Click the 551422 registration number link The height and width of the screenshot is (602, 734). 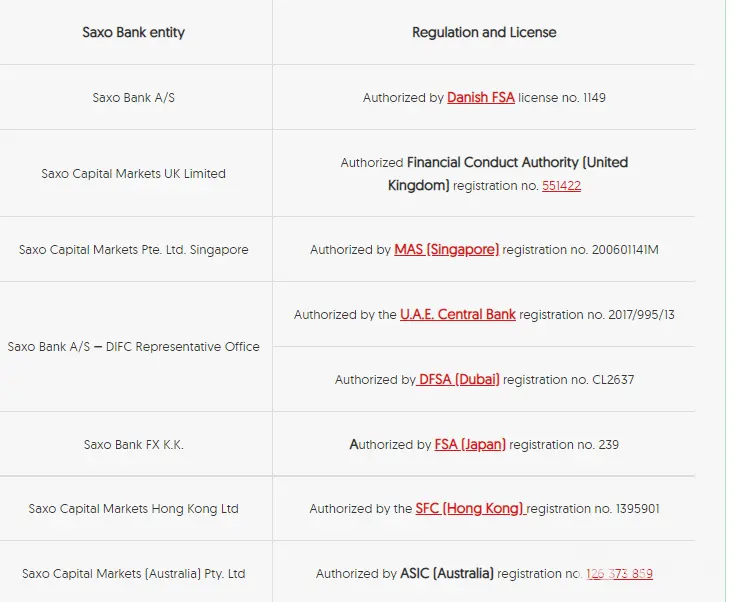[x=561, y=185]
